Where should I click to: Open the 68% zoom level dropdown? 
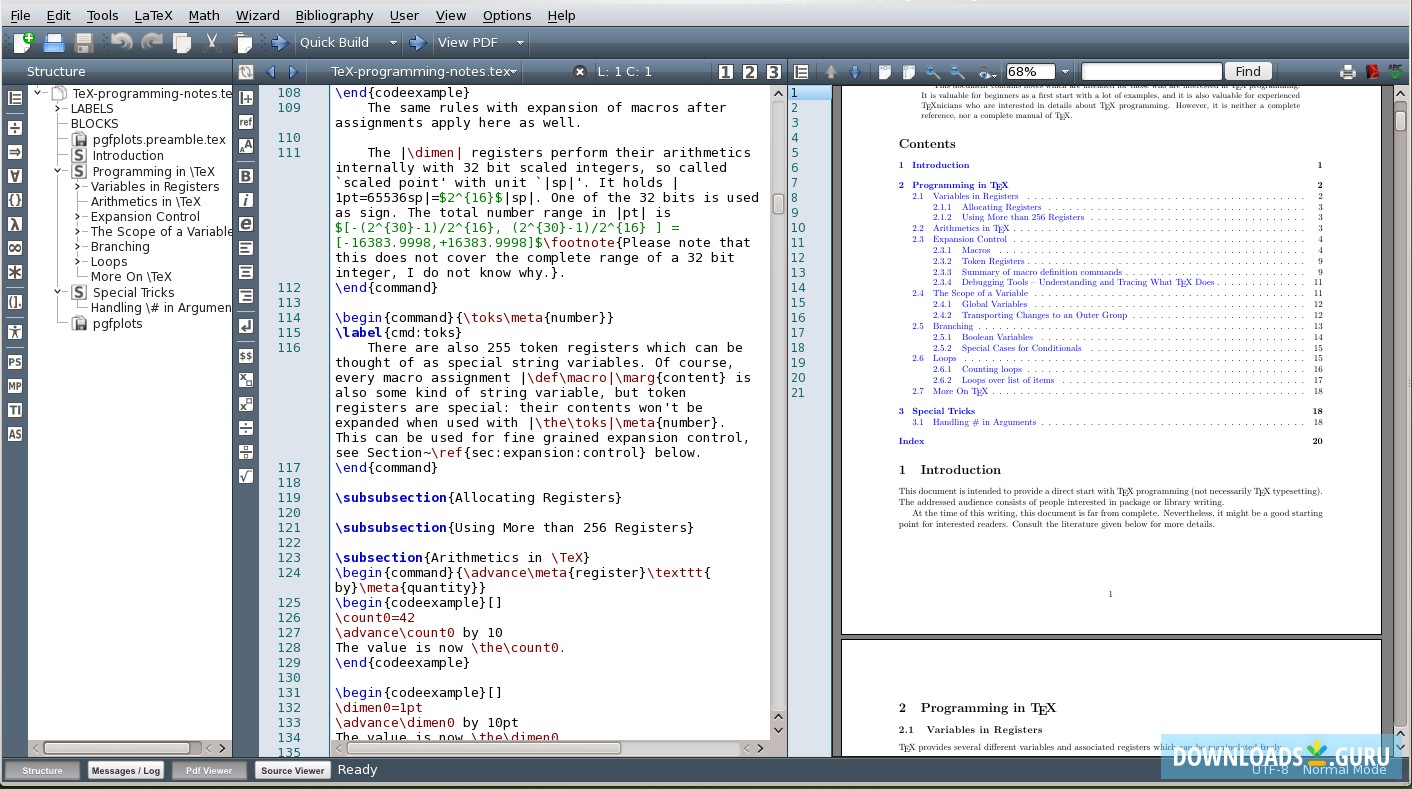(x=1065, y=72)
